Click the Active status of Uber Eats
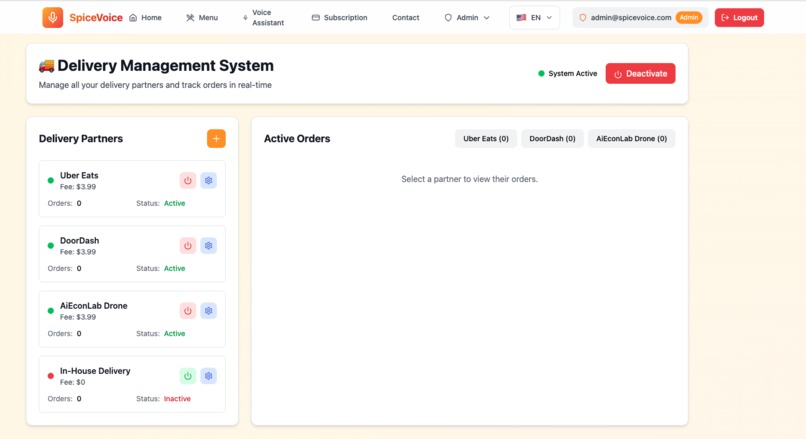Viewport: 806px width, 439px height. tap(174, 203)
